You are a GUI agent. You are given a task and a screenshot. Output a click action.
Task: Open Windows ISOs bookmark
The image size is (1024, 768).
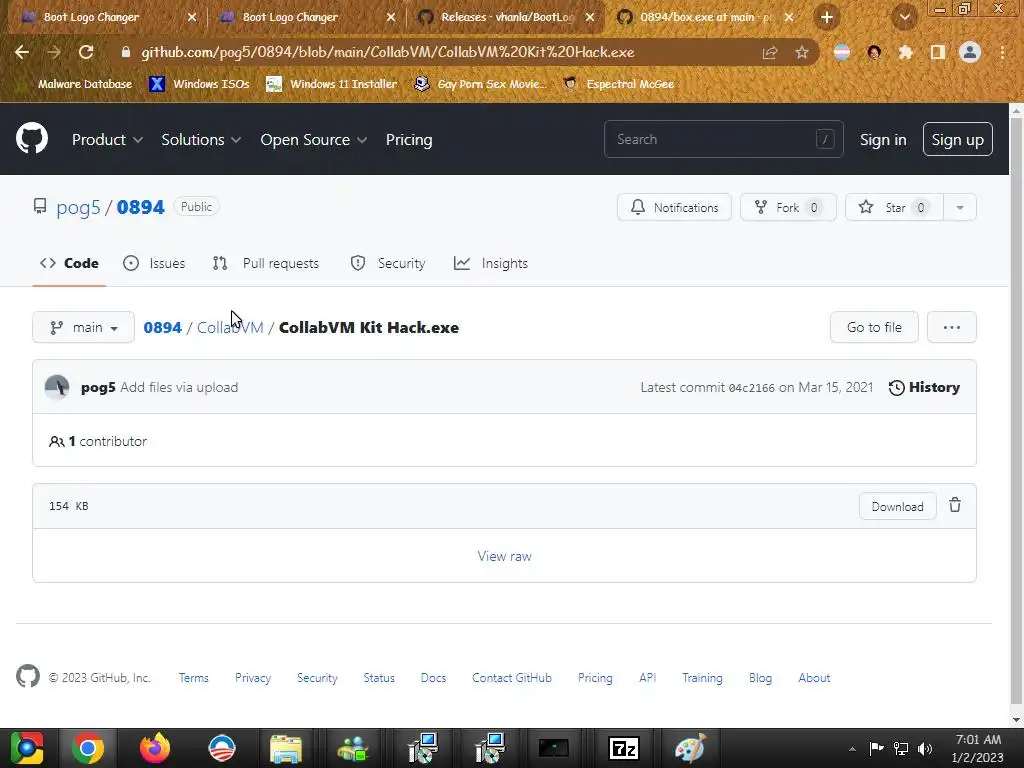200,84
